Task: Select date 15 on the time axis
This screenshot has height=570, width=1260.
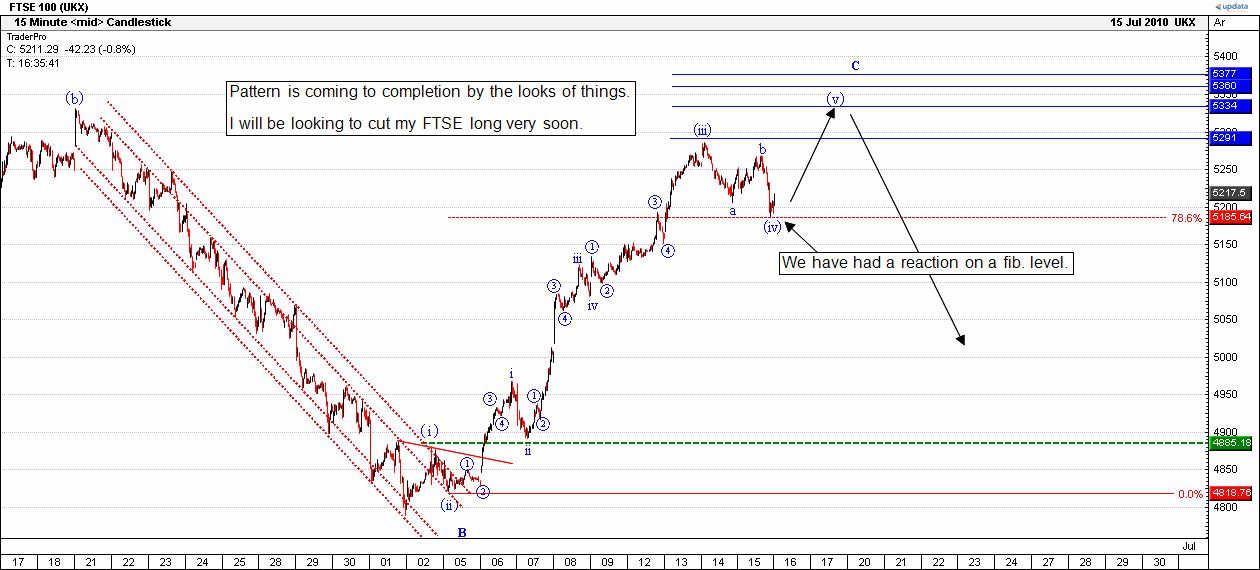Action: 754,563
